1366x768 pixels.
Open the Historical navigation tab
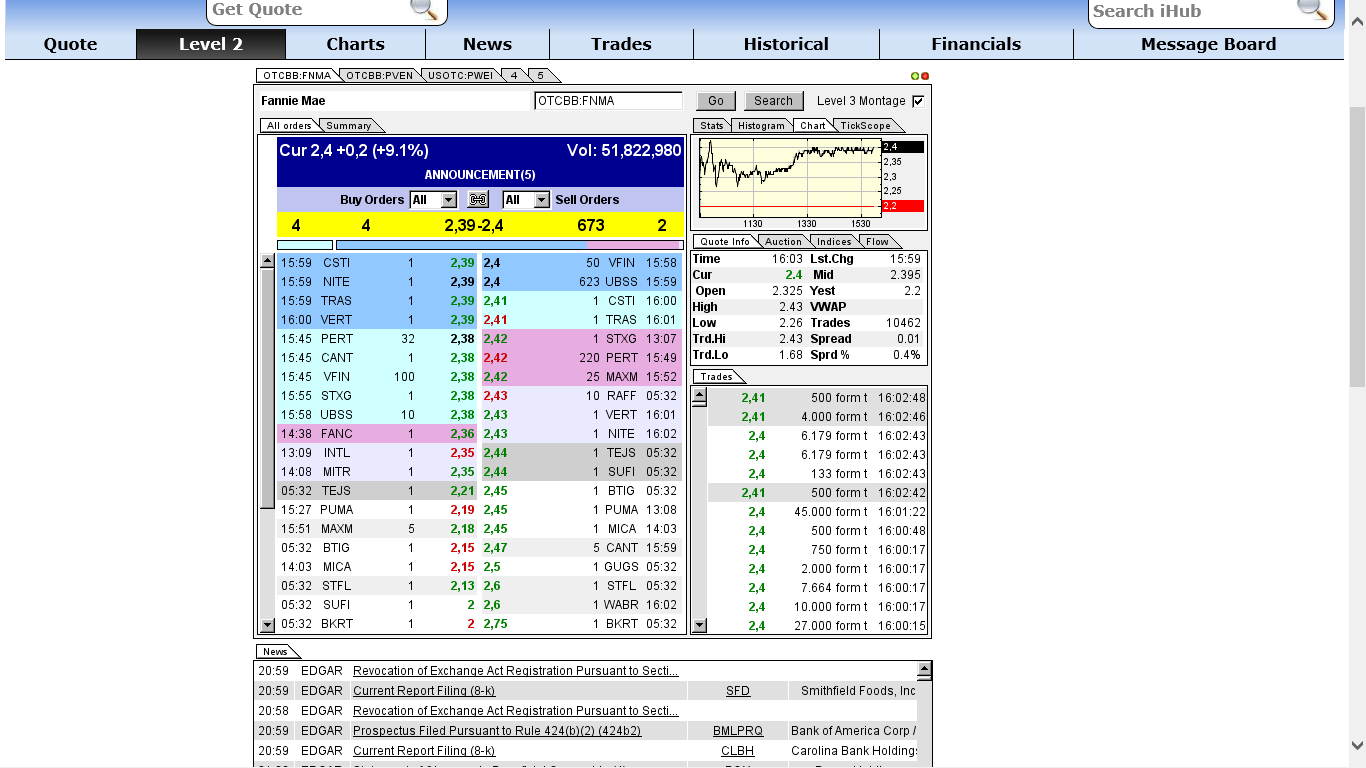tap(786, 44)
